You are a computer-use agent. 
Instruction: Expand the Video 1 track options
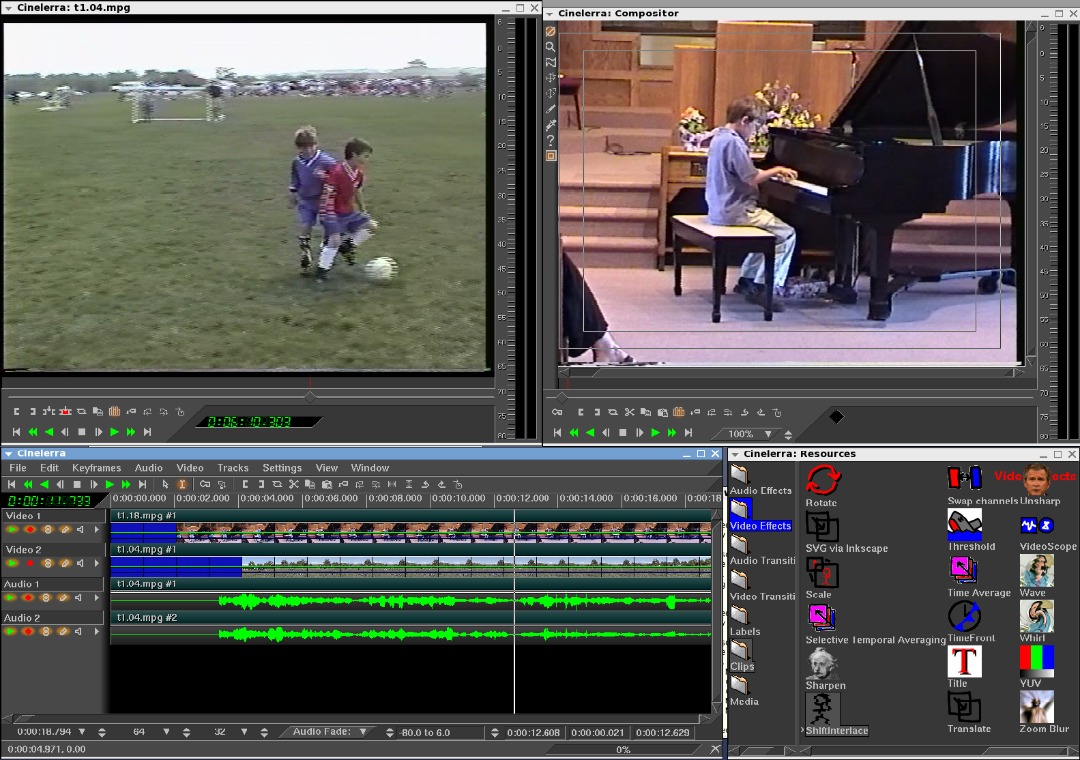[x=97, y=529]
